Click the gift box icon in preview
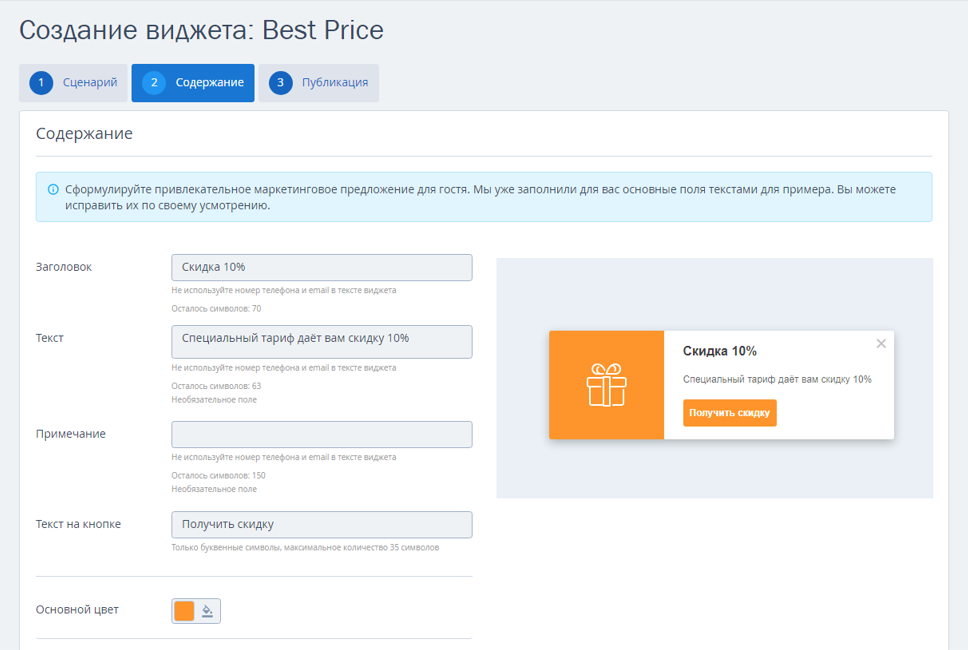 click(606, 385)
